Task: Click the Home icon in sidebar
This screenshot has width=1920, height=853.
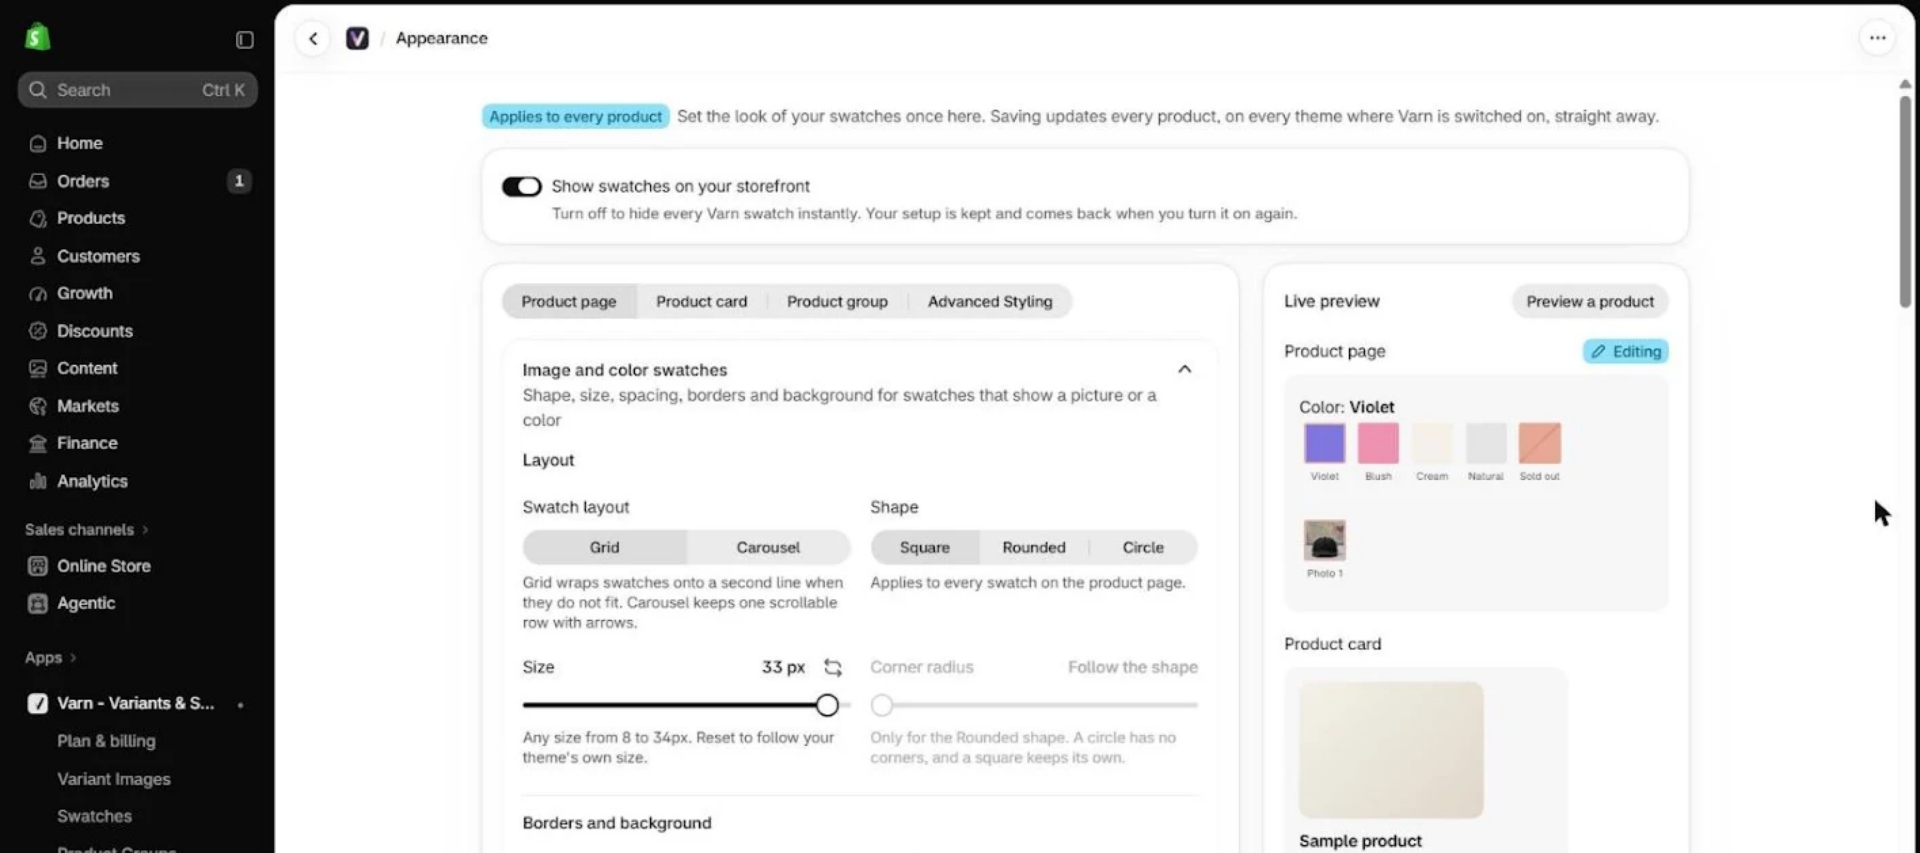Action: tap(38, 143)
